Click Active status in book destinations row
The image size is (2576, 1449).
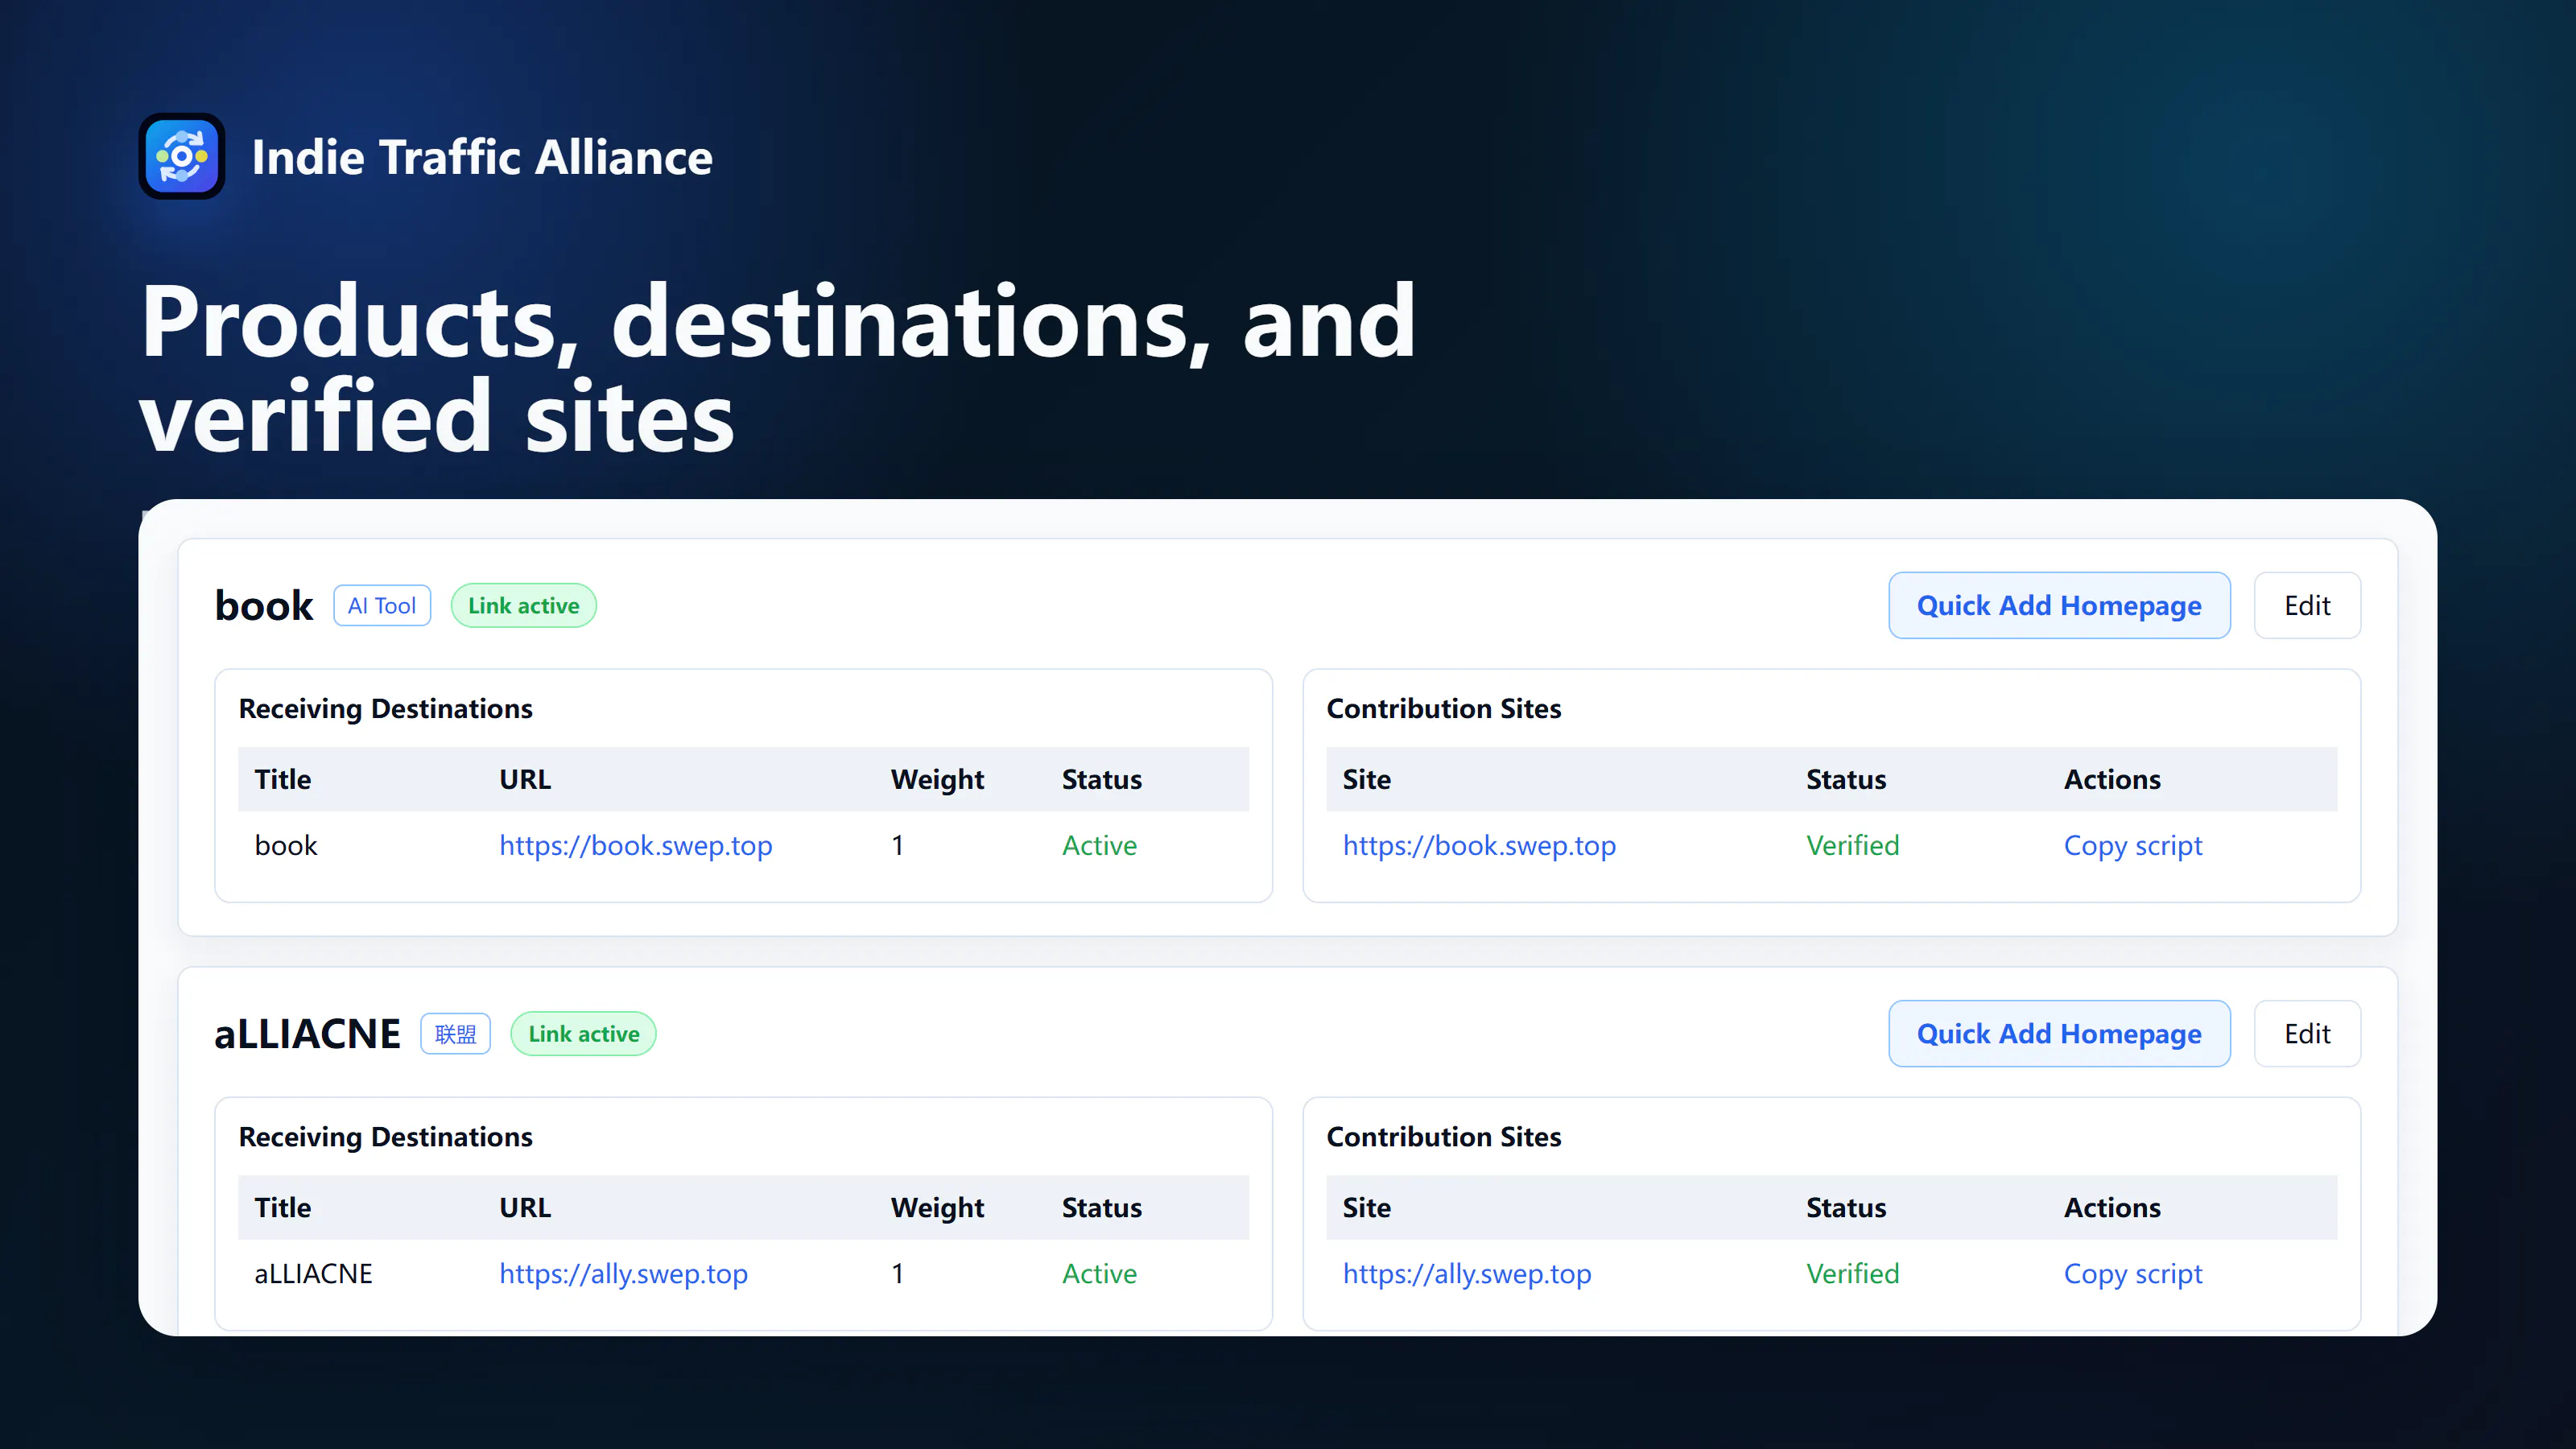tap(1099, 845)
